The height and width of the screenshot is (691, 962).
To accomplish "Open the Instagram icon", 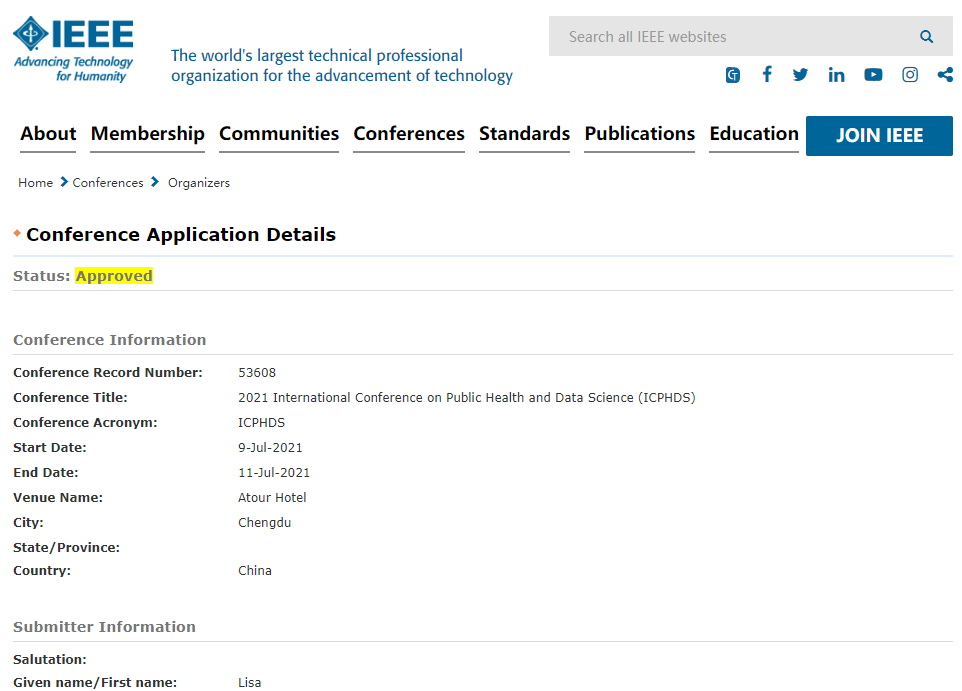I will (910, 75).
